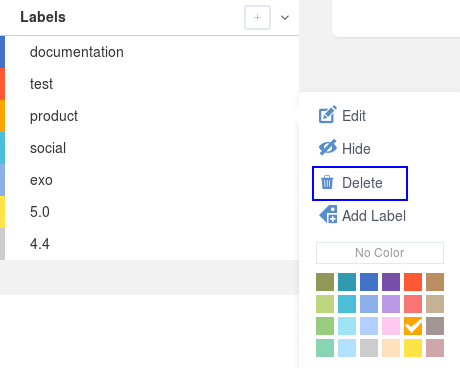Select the test label
The width and height of the screenshot is (460, 368).
point(149,84)
